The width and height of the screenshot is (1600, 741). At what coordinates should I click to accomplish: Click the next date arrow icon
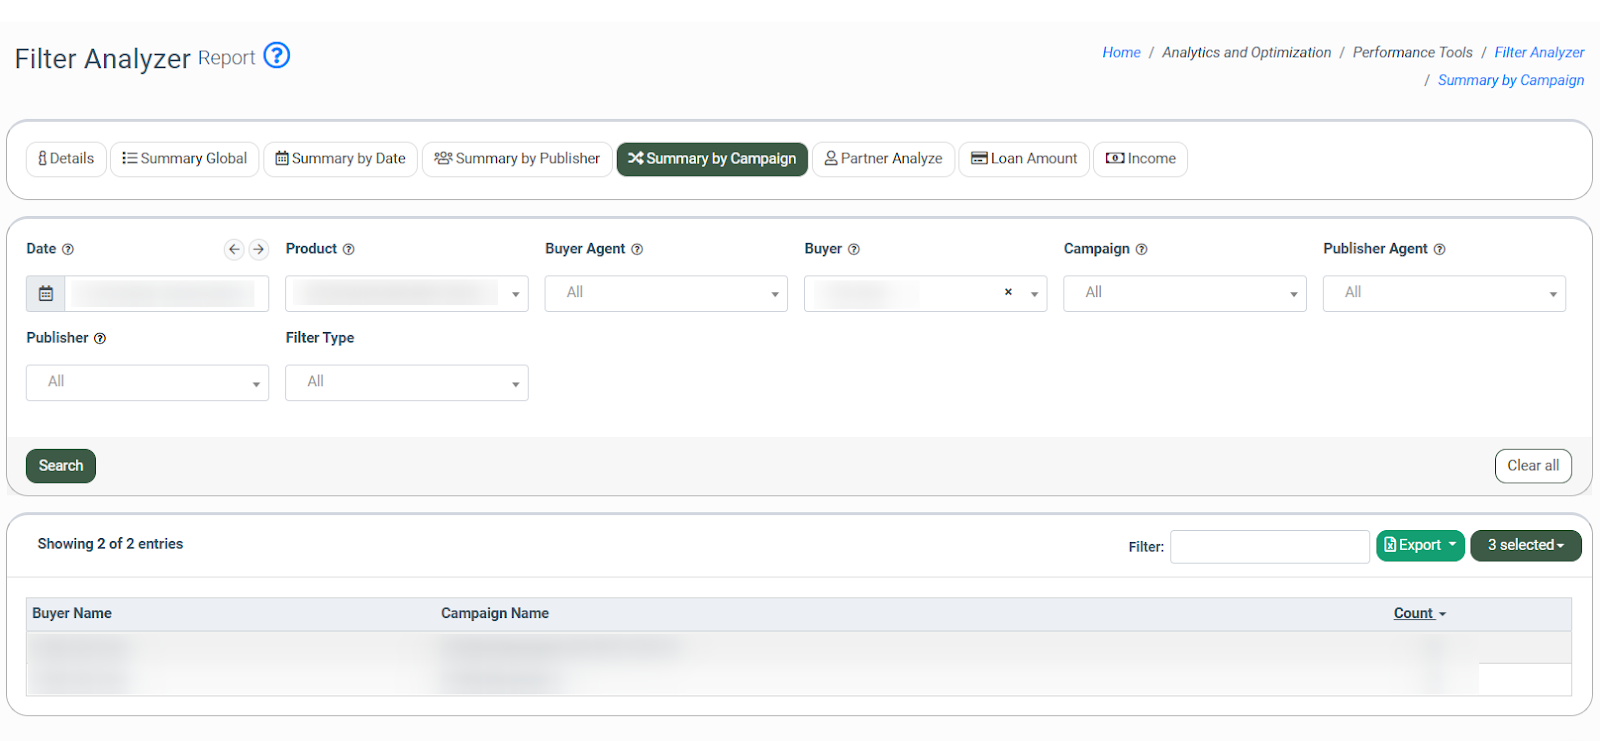pyautogui.click(x=259, y=249)
